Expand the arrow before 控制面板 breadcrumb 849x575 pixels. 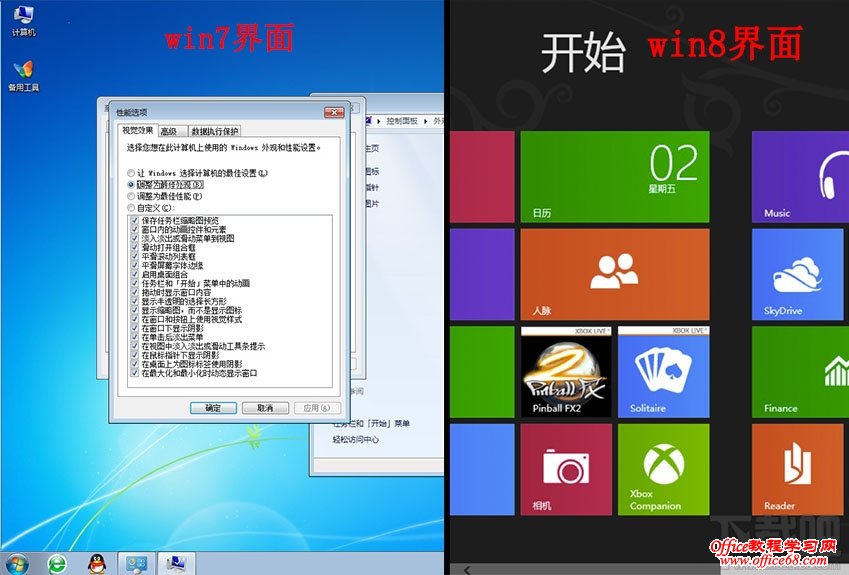click(378, 121)
